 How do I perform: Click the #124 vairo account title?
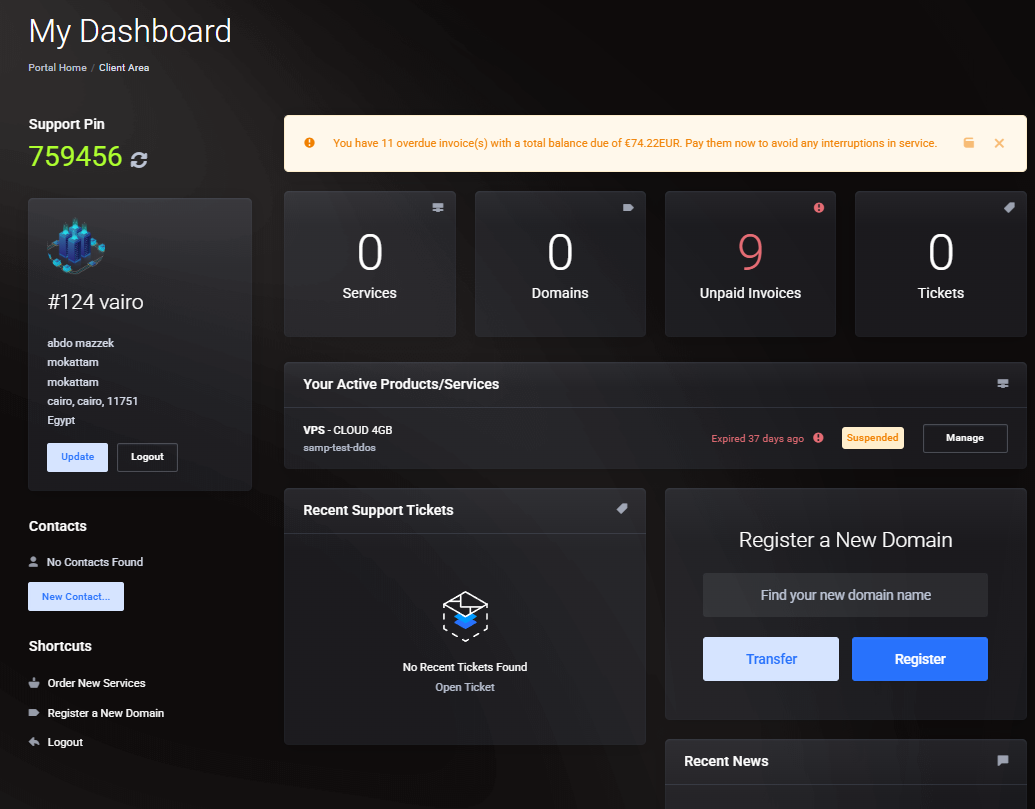tap(96, 302)
